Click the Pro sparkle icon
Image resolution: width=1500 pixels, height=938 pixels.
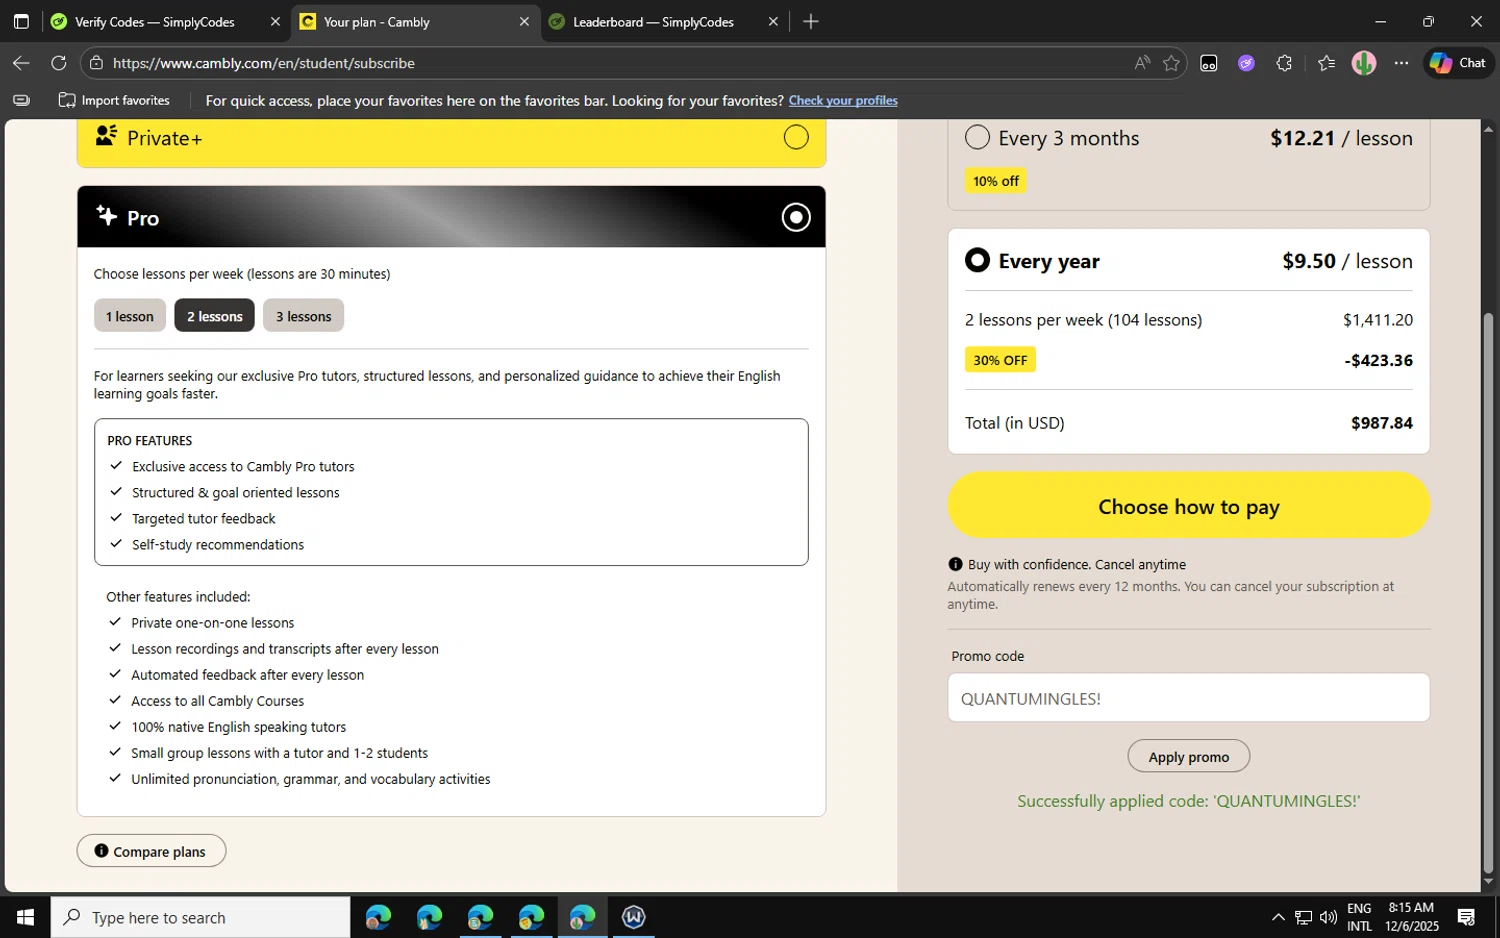pyautogui.click(x=106, y=215)
